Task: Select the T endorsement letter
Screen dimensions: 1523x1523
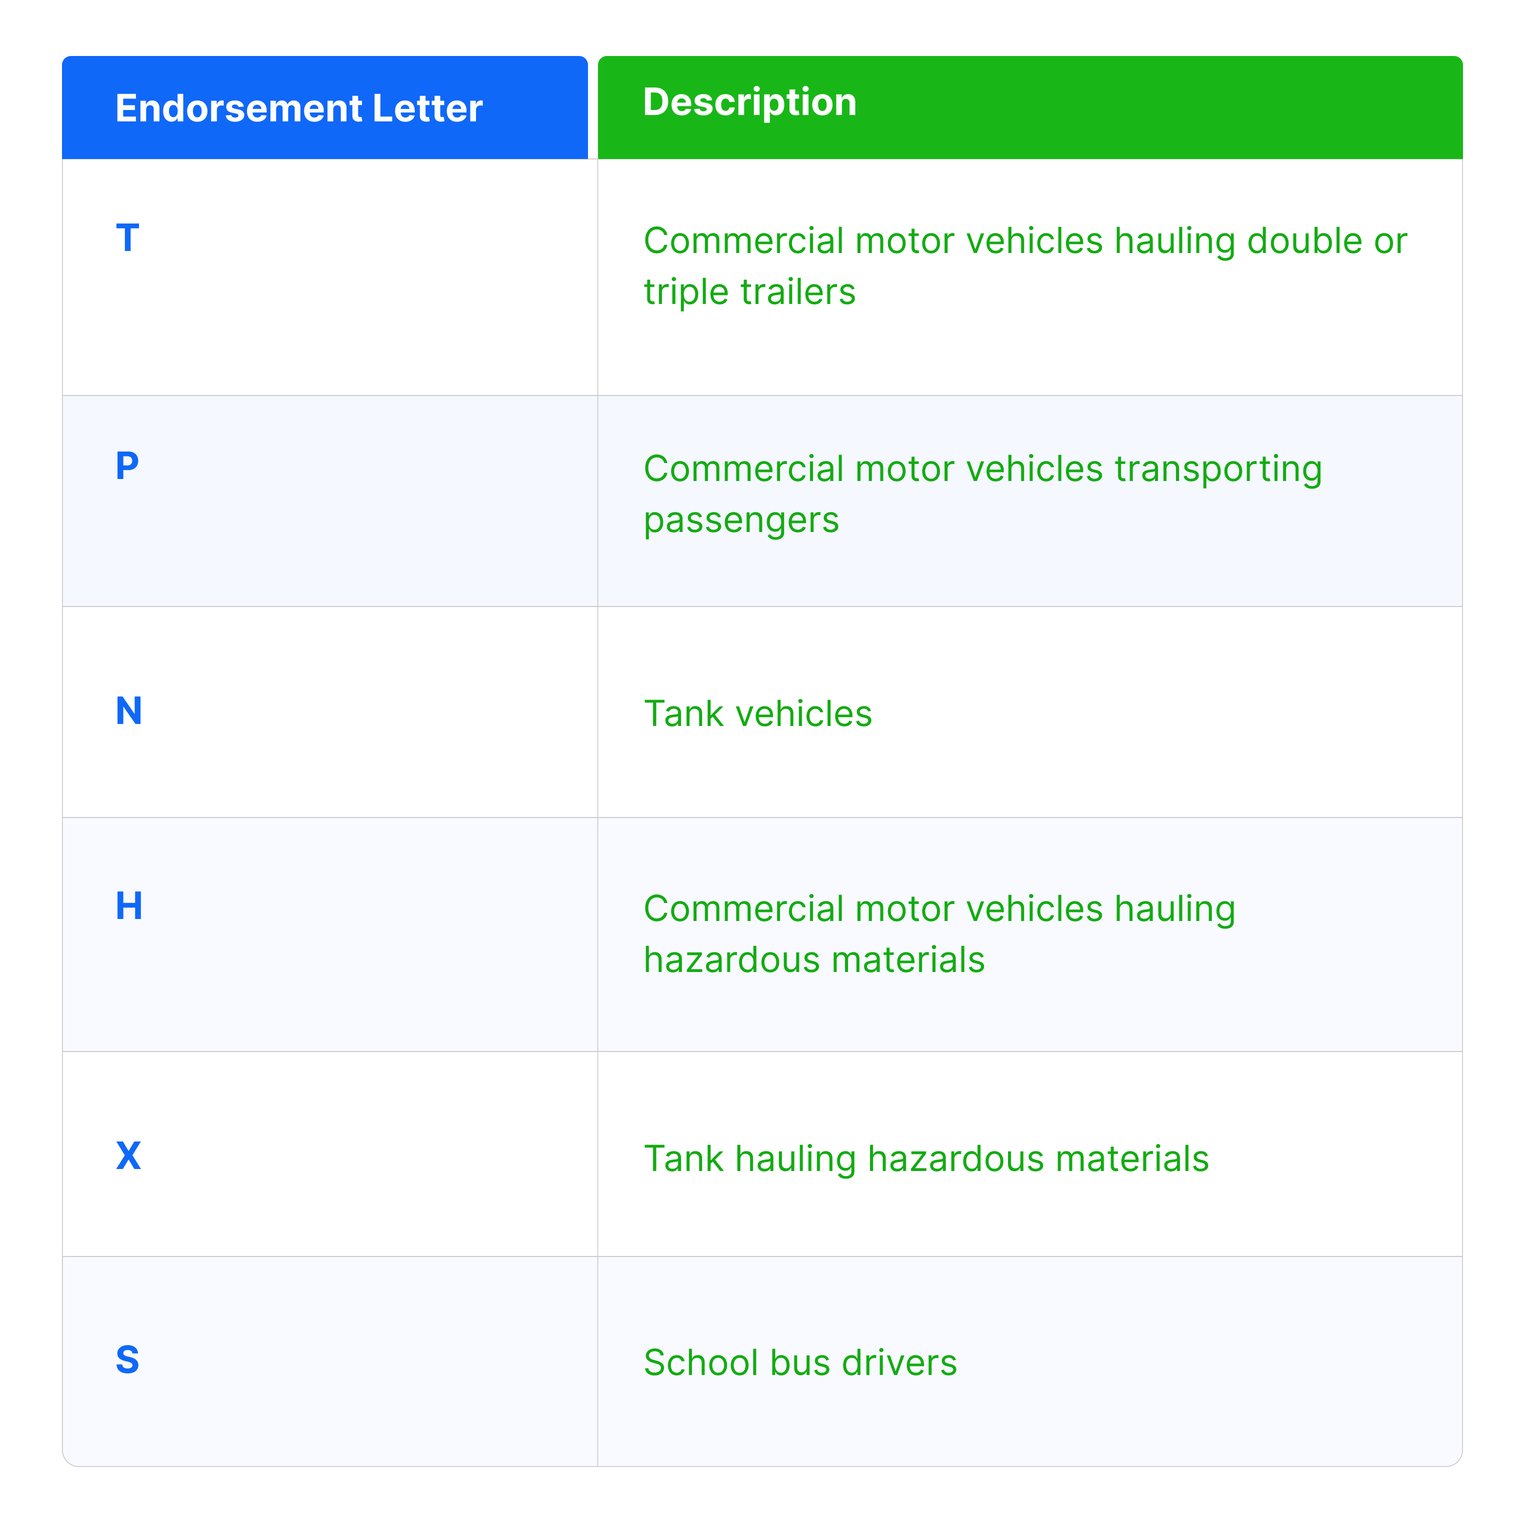Action: (x=127, y=238)
